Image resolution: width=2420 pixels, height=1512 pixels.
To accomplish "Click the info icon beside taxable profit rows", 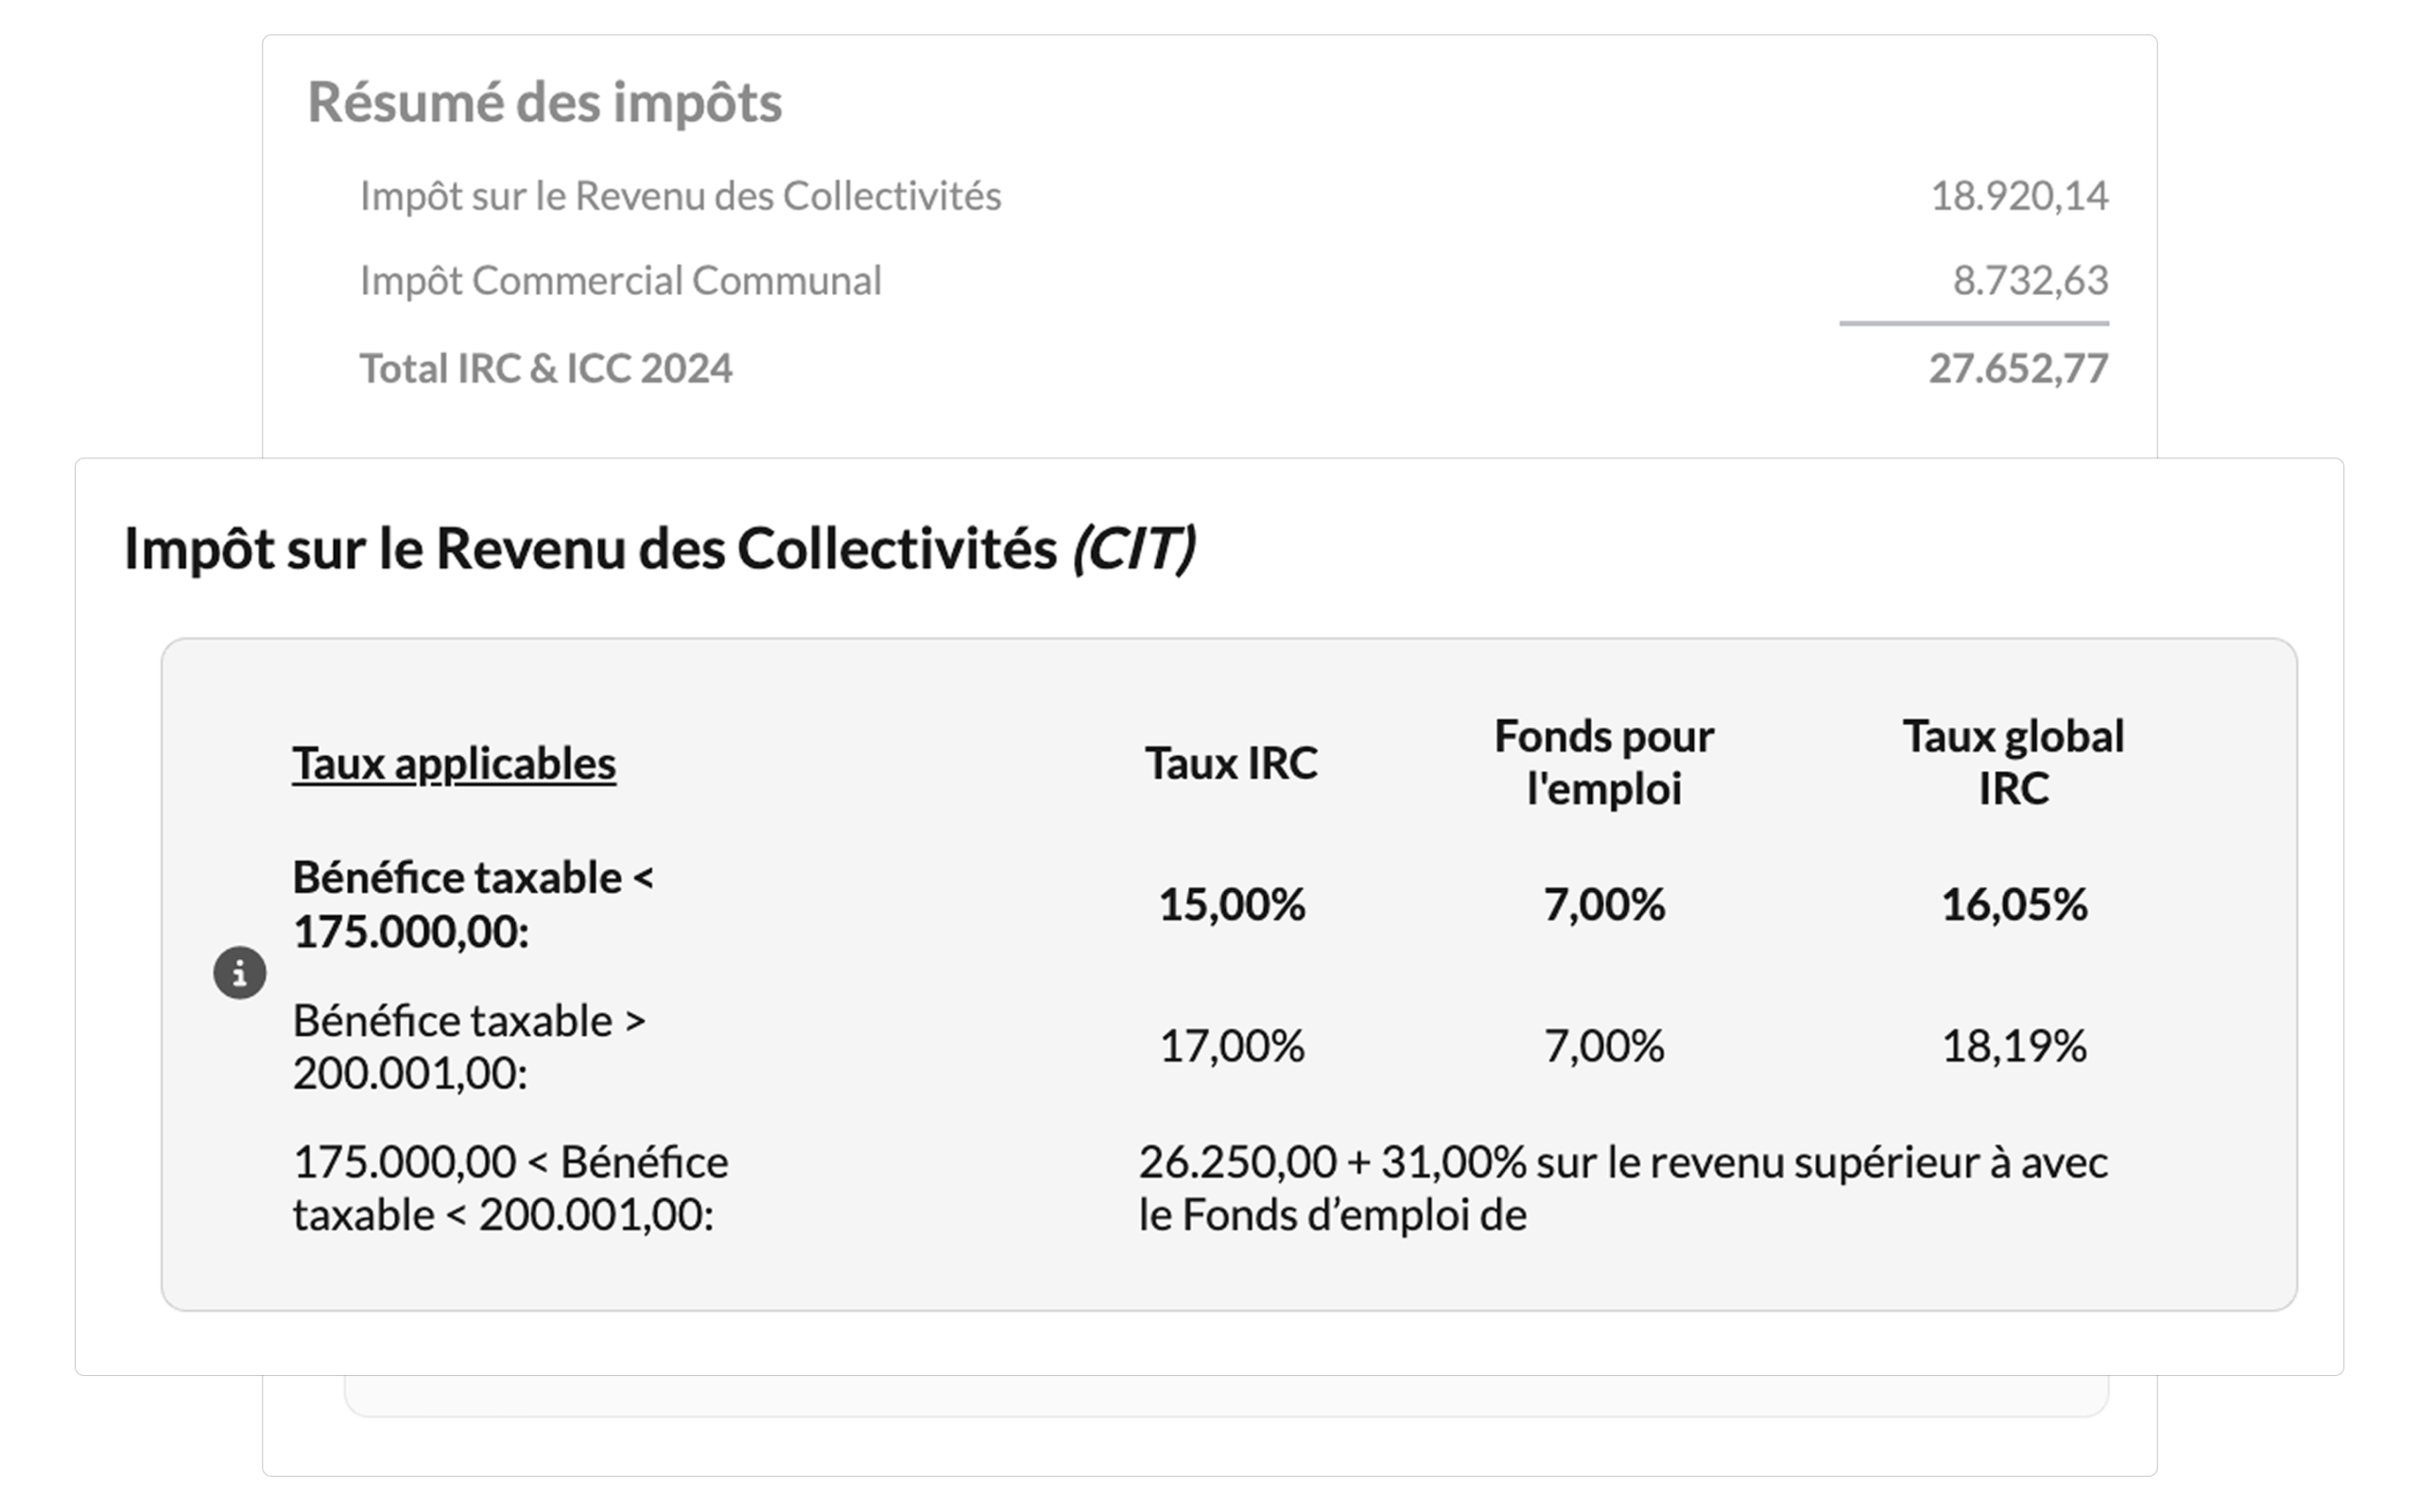I will [x=240, y=973].
